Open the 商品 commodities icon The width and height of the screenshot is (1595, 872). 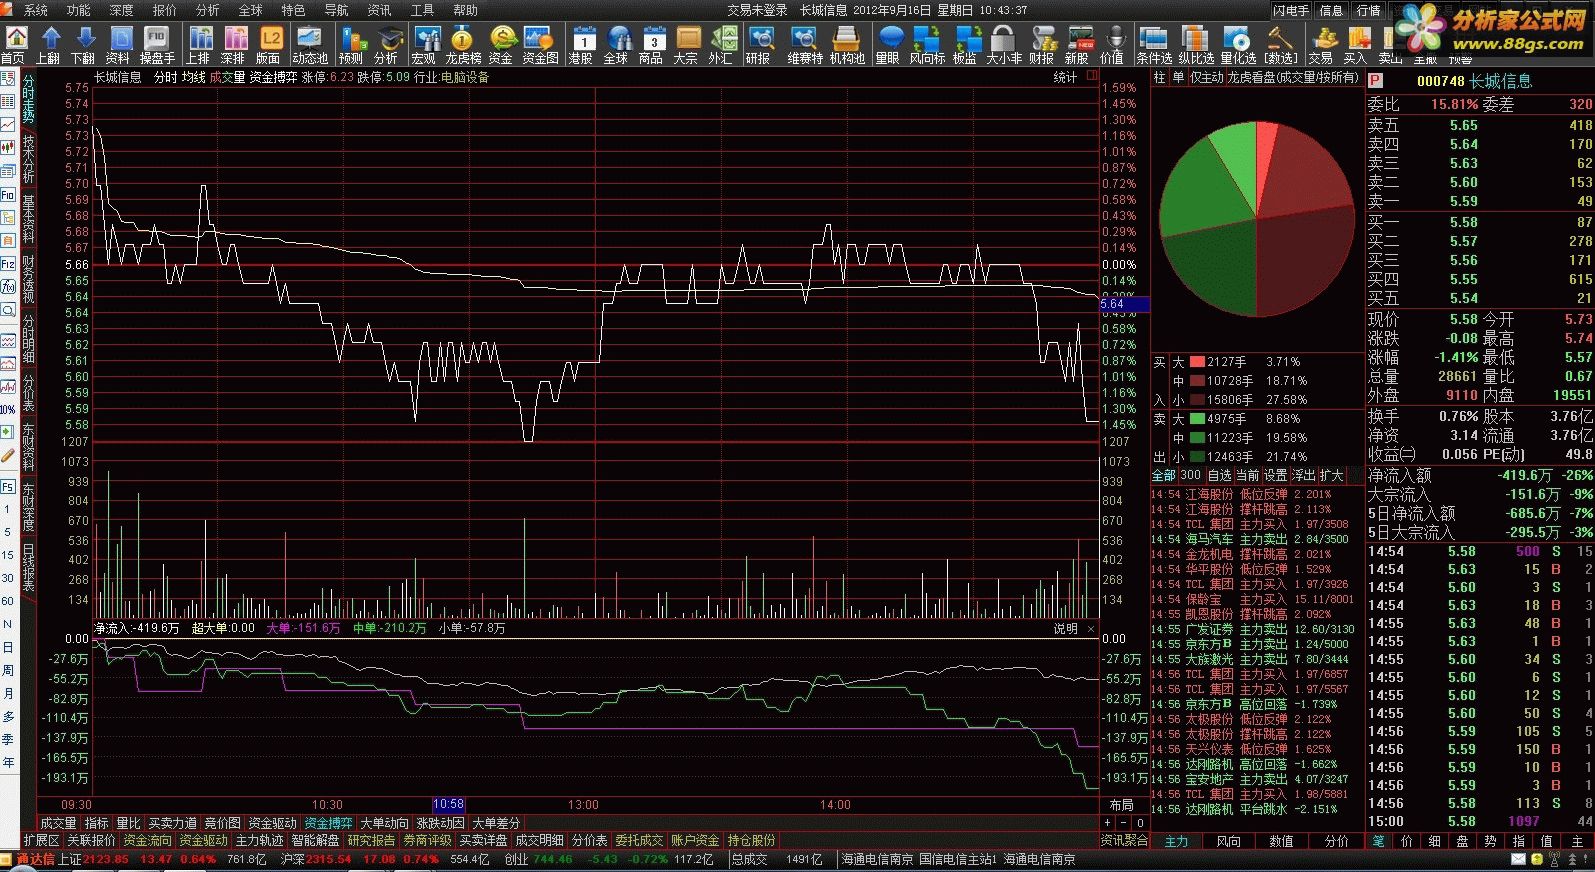click(651, 45)
